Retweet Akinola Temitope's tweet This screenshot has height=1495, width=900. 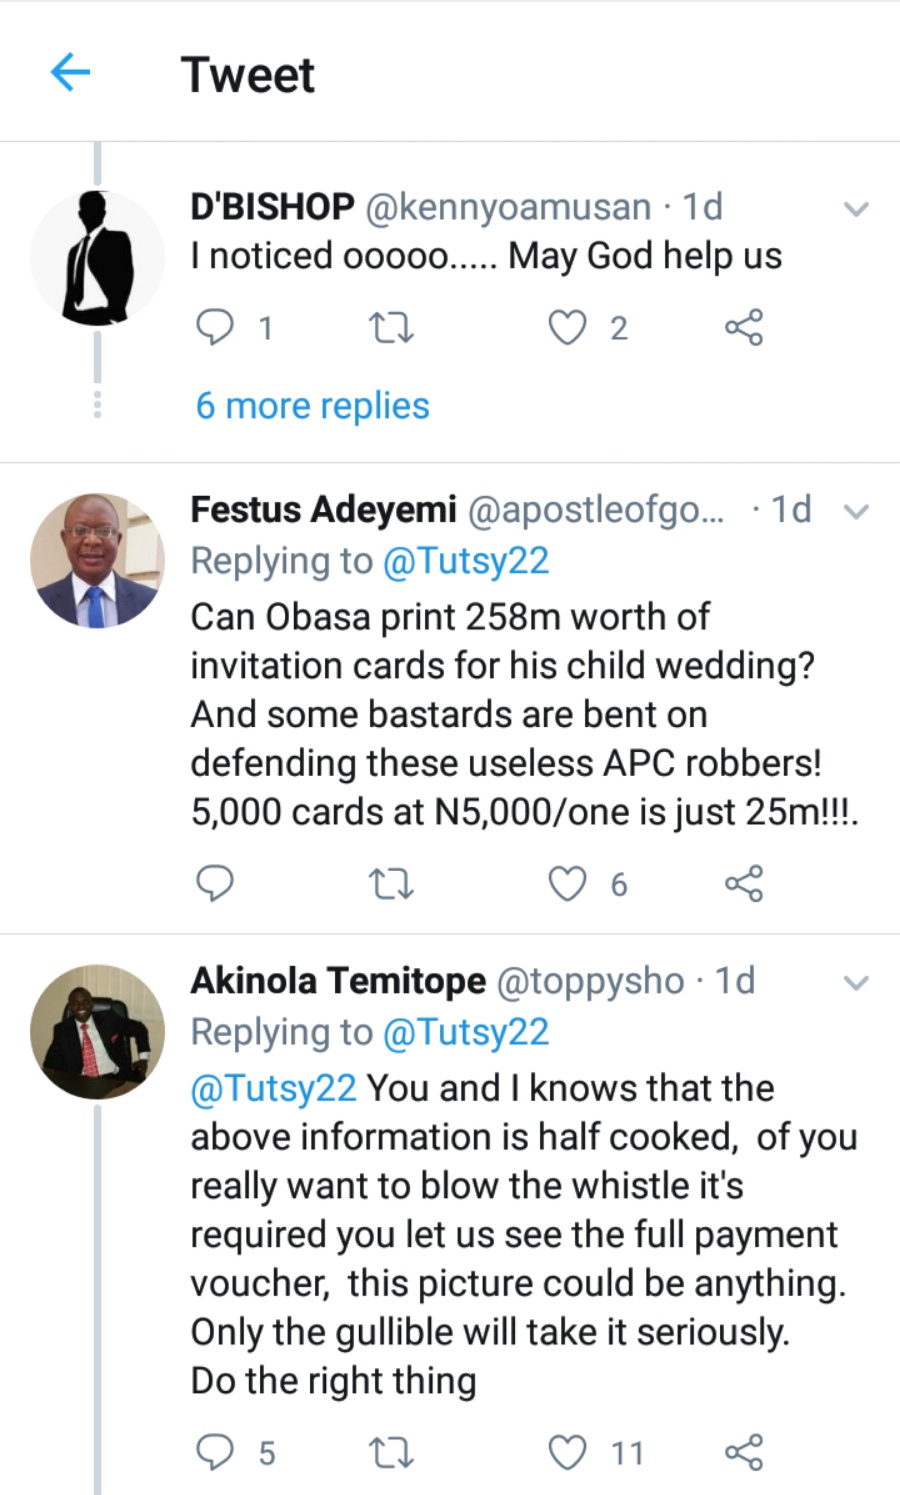tap(390, 1452)
